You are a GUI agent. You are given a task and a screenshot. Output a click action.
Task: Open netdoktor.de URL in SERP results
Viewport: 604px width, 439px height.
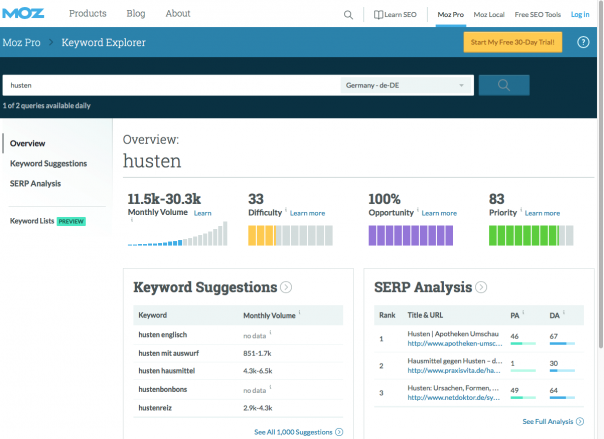(x=454, y=397)
